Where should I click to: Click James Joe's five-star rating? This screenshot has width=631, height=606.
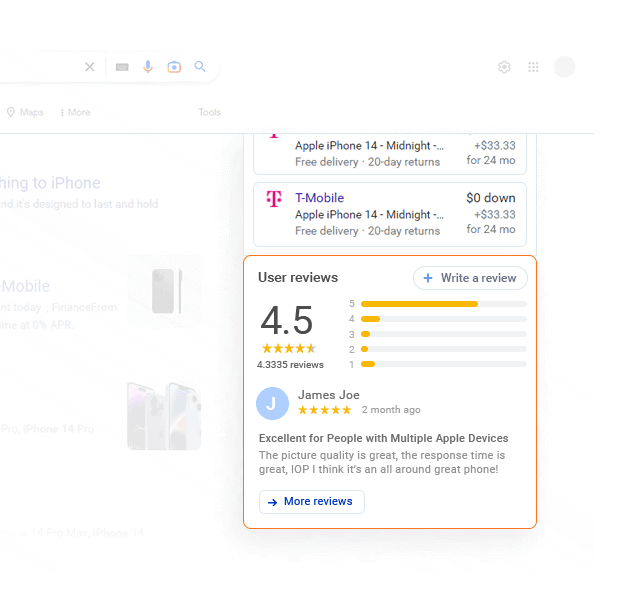coord(324,410)
